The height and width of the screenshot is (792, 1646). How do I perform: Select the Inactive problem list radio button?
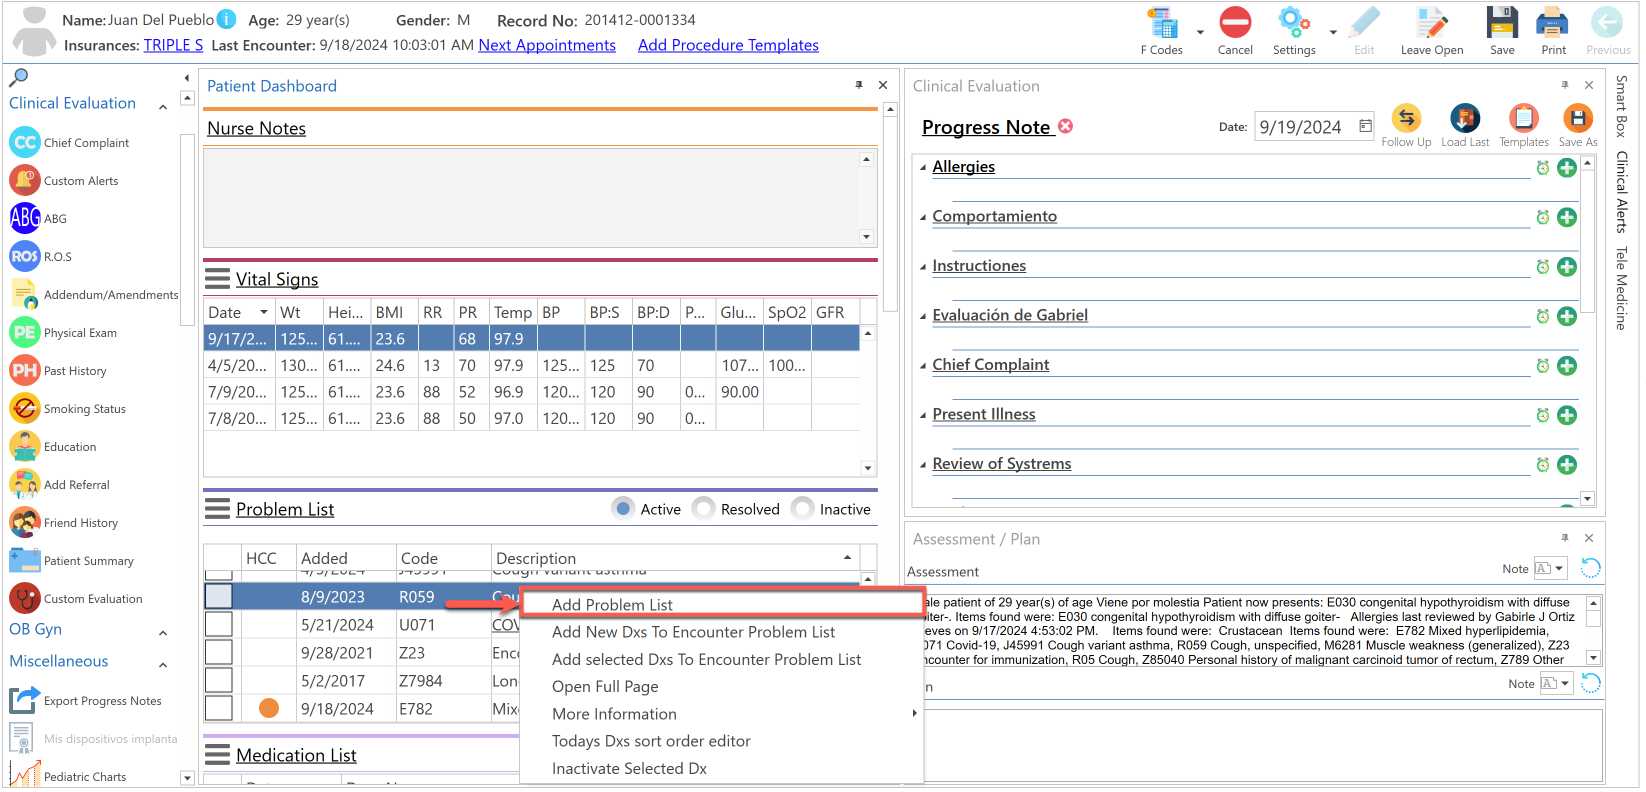tap(802, 509)
